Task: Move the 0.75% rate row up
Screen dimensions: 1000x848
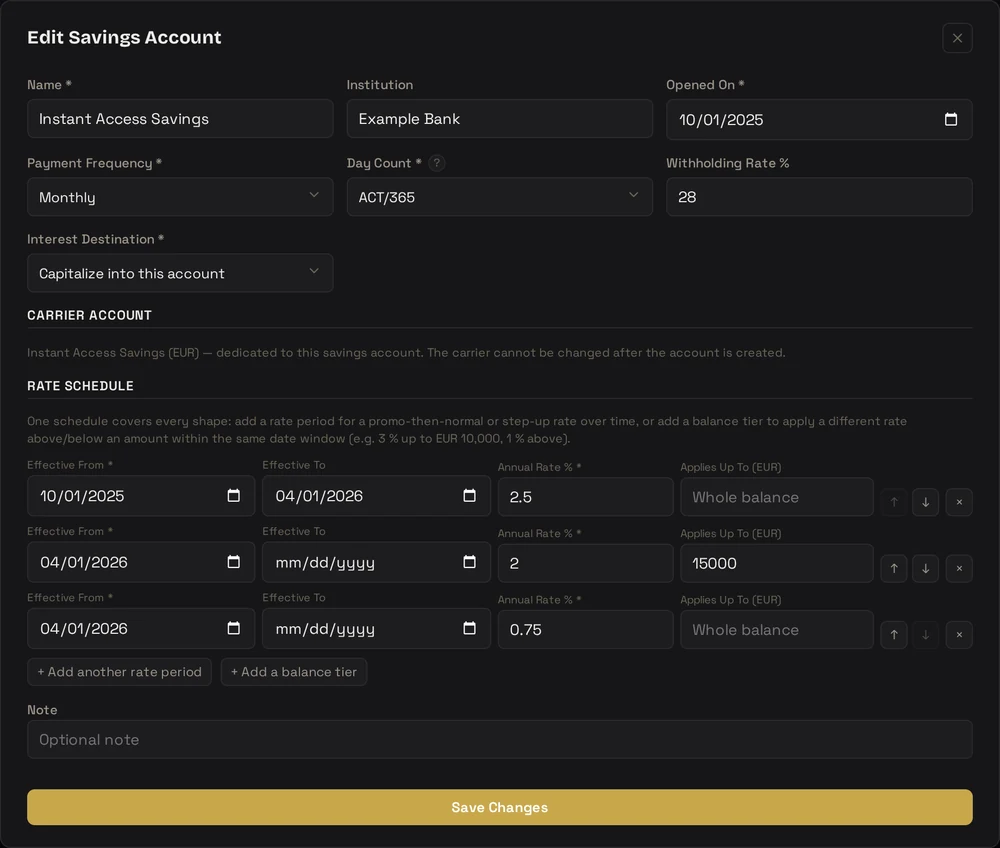Action: pyautogui.click(x=893, y=635)
